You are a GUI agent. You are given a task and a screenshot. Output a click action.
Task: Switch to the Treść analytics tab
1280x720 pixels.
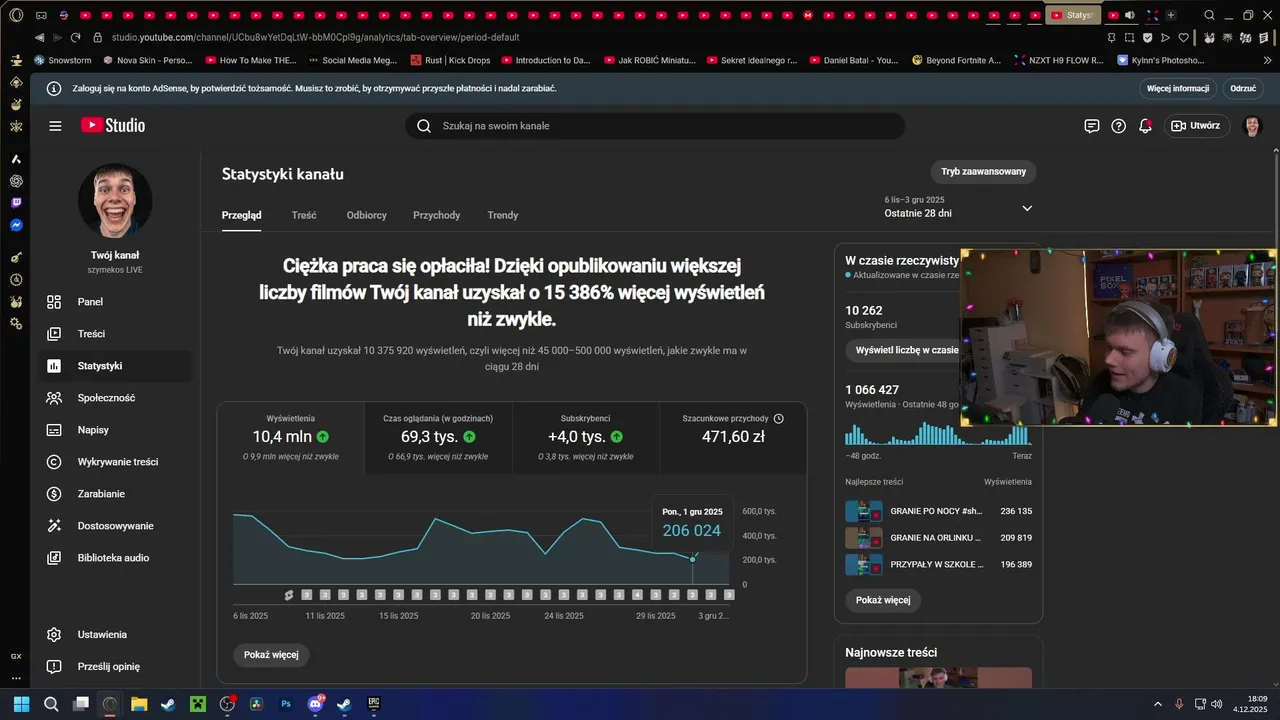coord(304,215)
